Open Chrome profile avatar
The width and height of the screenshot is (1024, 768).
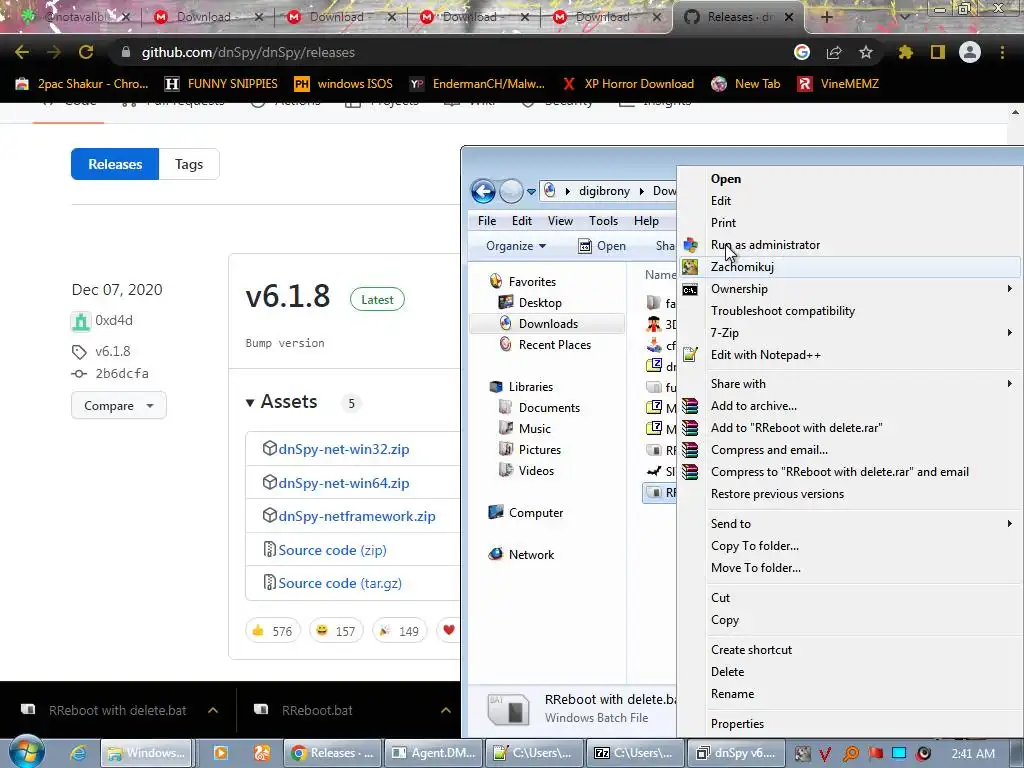pos(970,52)
